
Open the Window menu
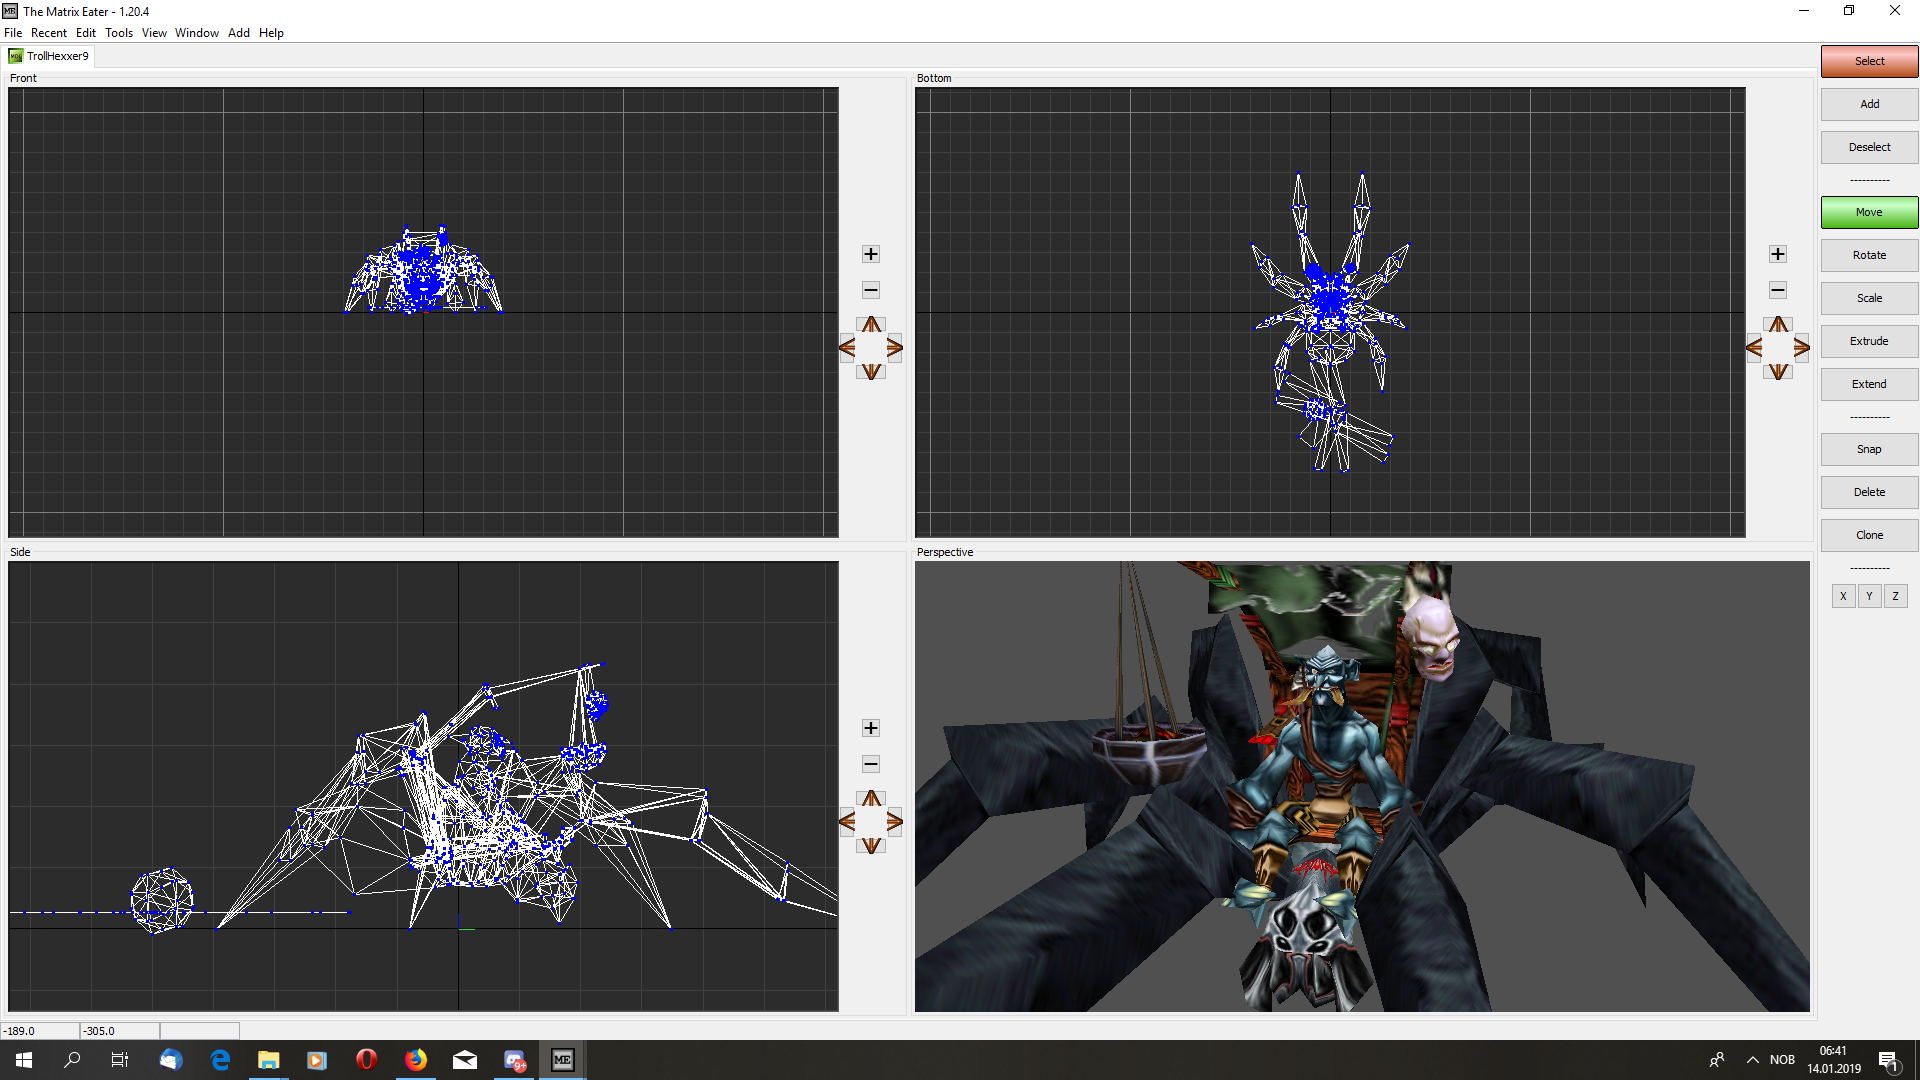coord(197,33)
